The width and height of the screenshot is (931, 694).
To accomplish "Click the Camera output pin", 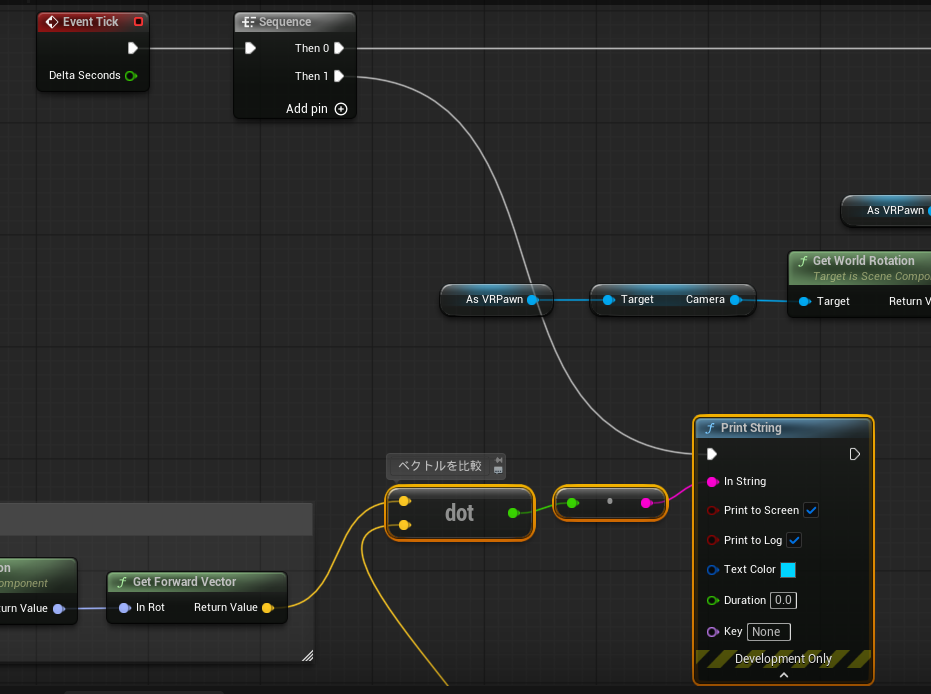I will point(735,300).
